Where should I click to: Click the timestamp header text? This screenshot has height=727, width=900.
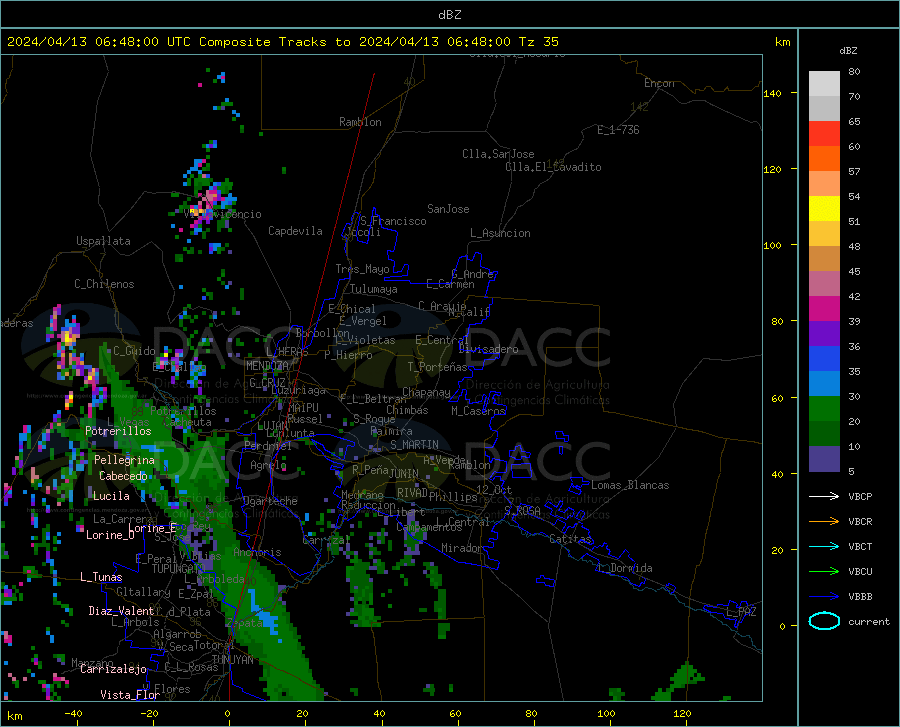[x=282, y=41]
